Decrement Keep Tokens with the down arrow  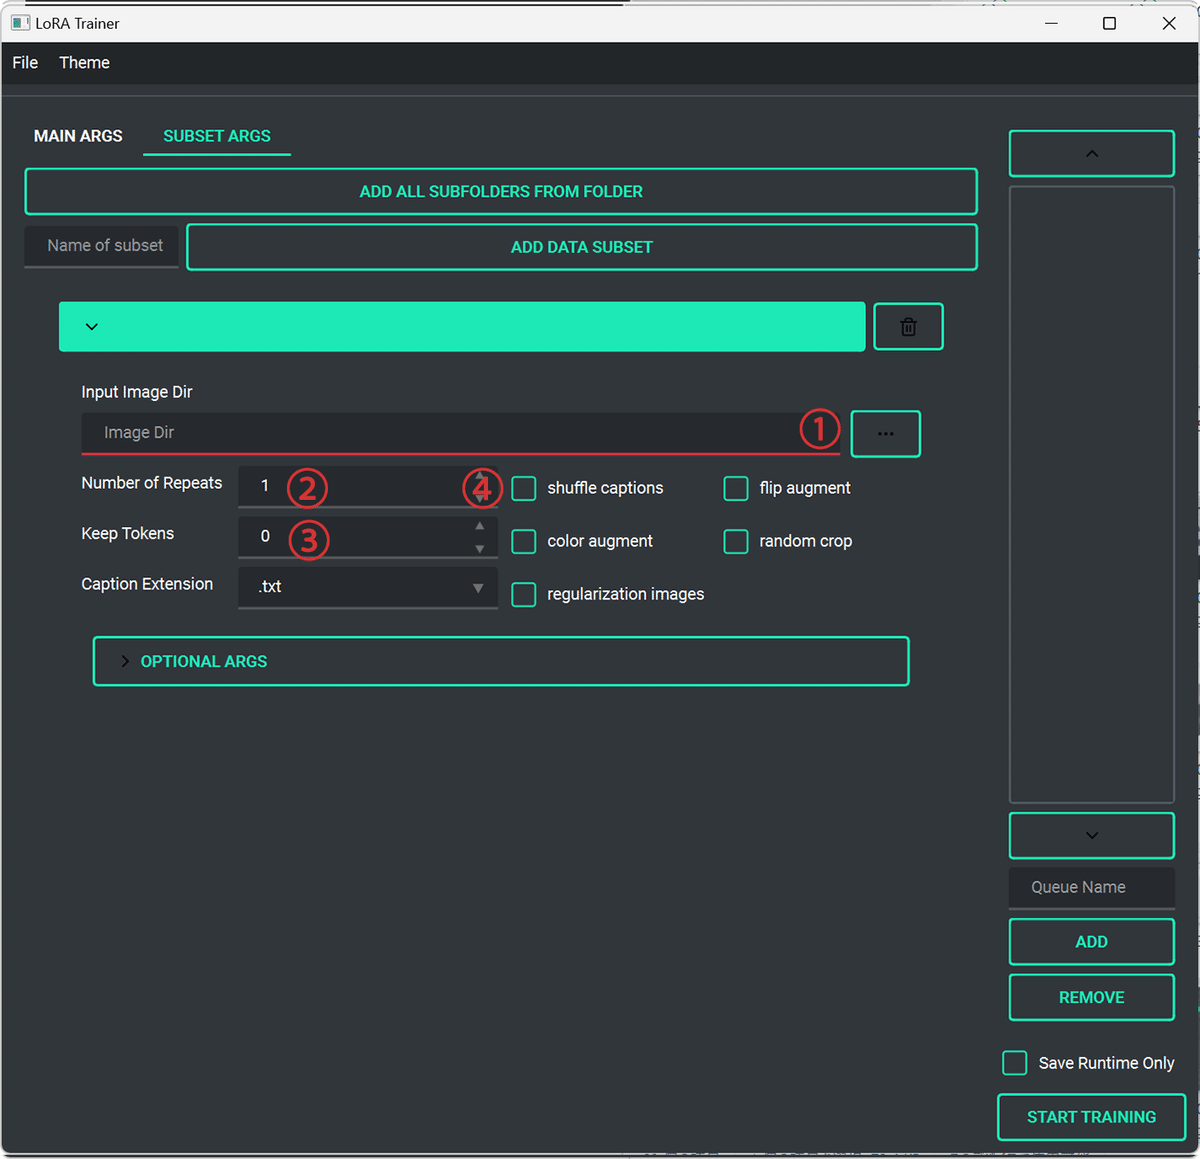[x=480, y=548]
